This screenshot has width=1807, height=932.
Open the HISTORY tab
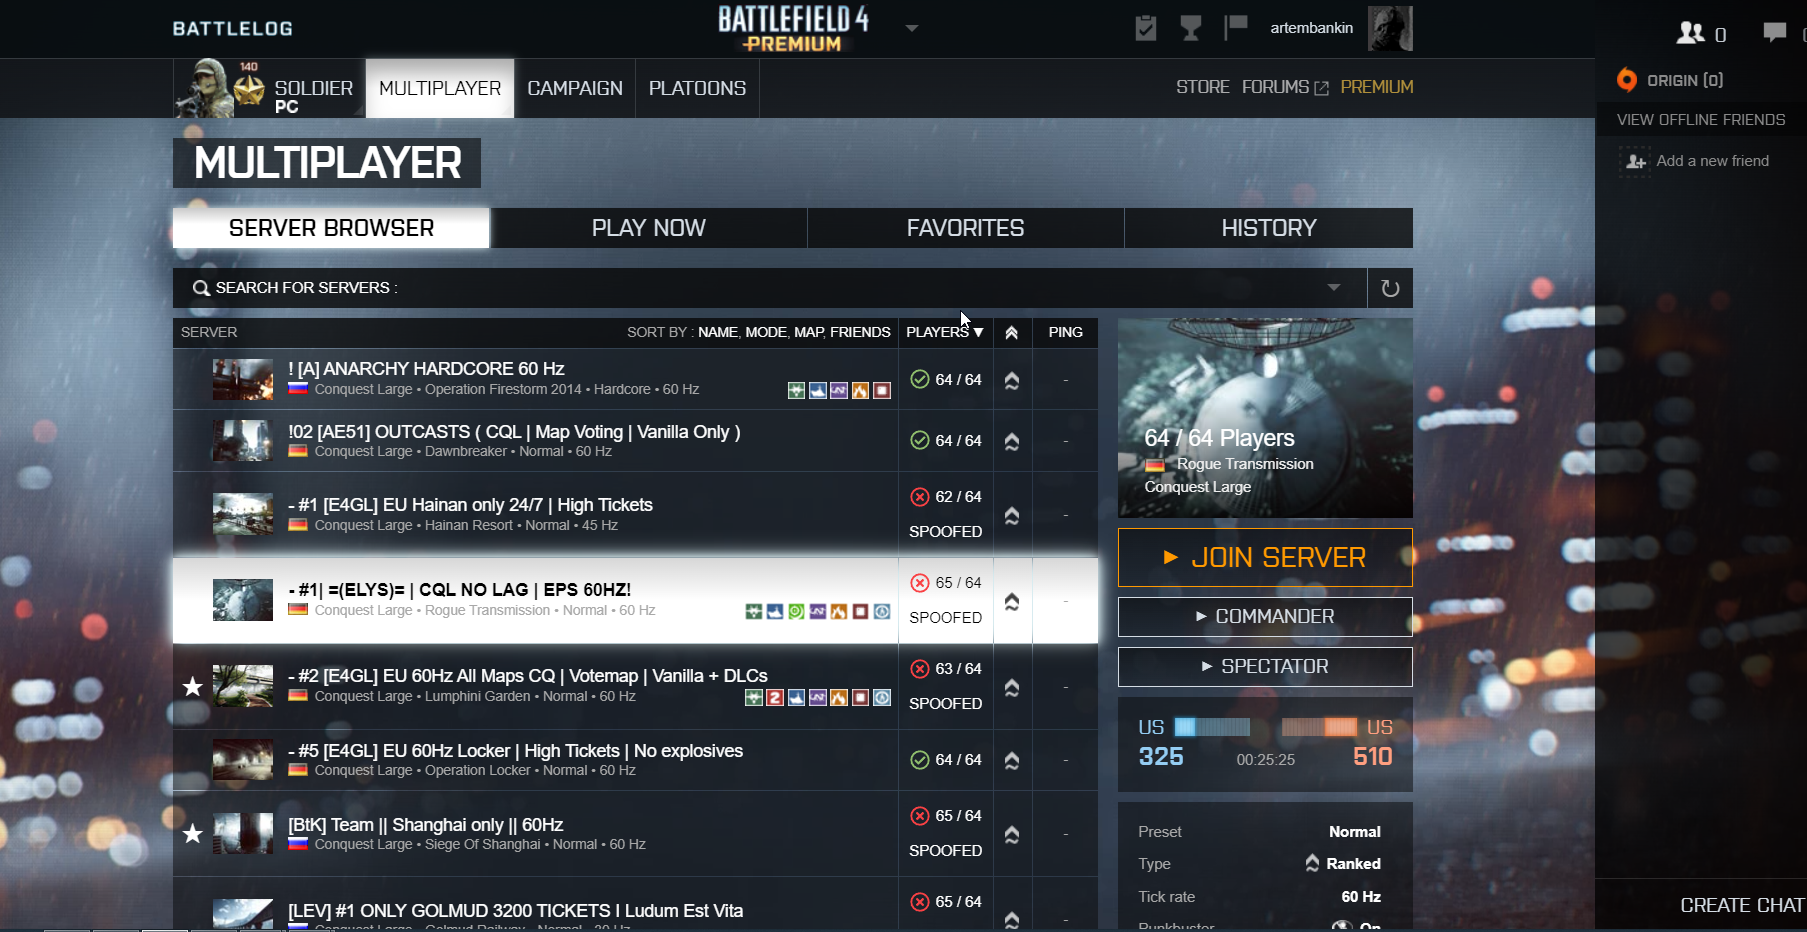click(1268, 228)
